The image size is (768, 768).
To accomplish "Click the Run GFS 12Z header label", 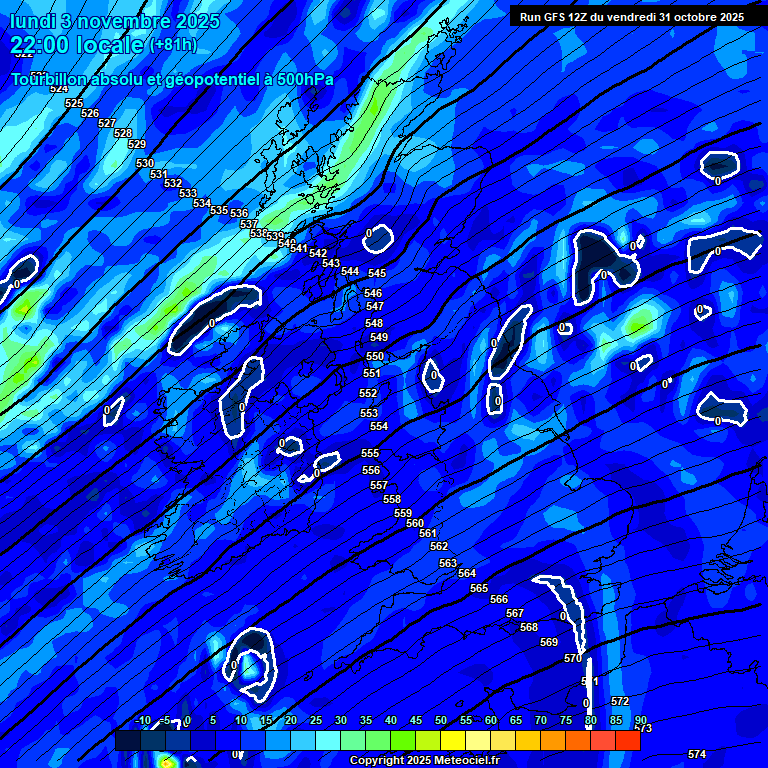I will [631, 17].
